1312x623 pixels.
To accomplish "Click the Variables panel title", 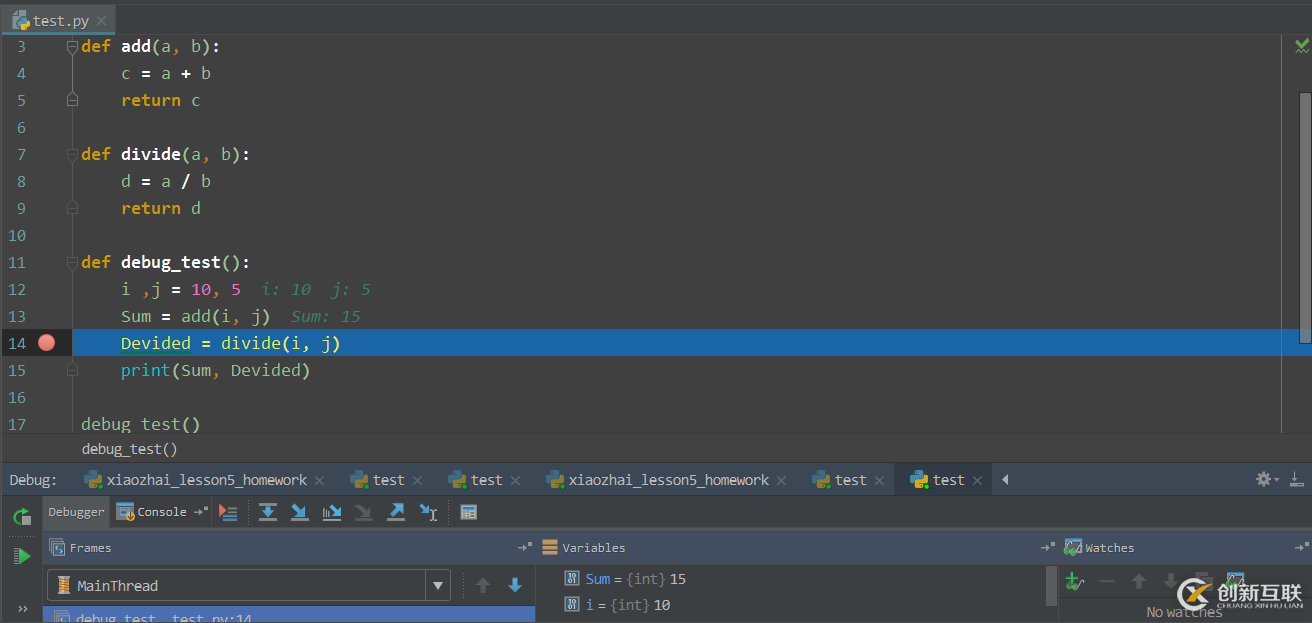I will coord(593,548).
